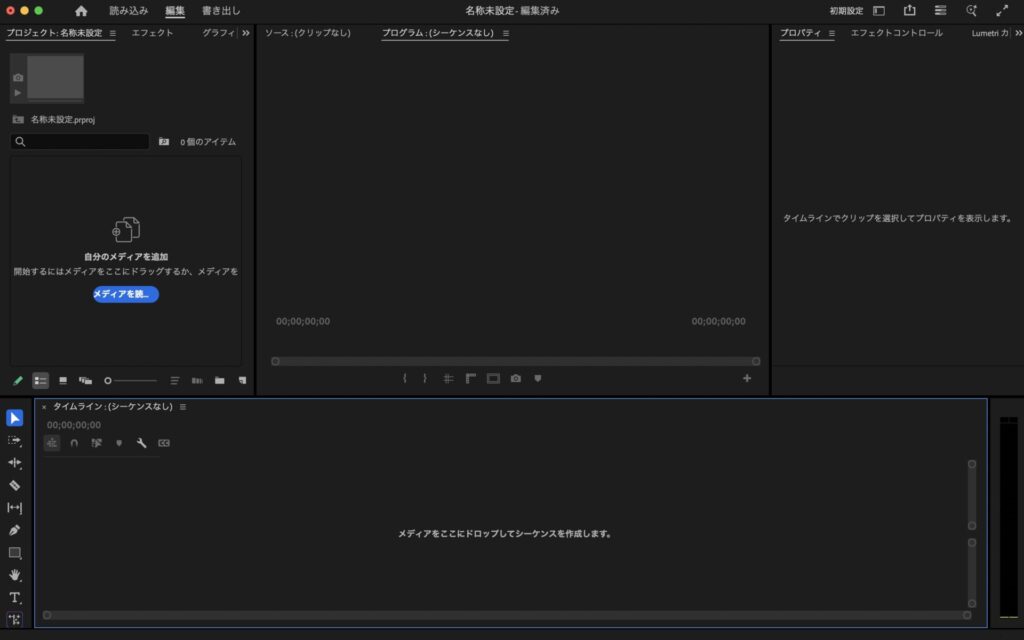This screenshot has width=1024, height=640.
Task: Open the Program monitor panel menu
Action: tap(506, 33)
